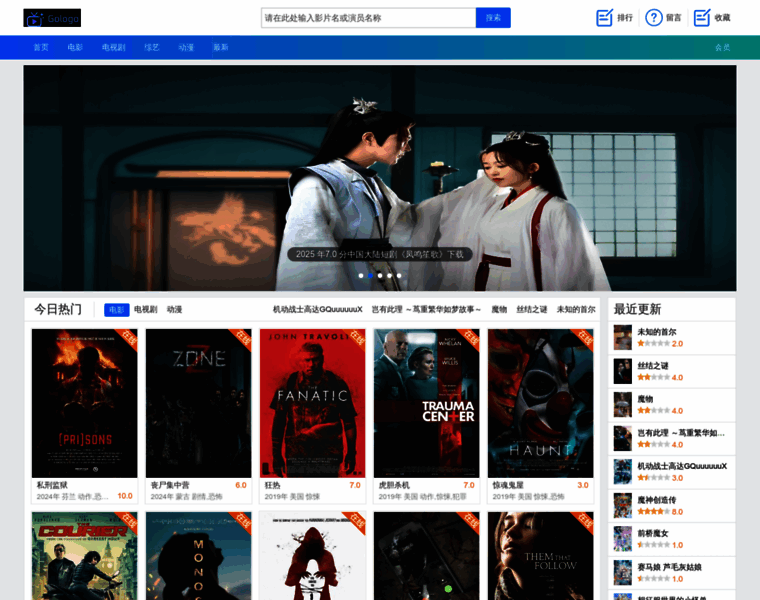Screen dimensions: 760x600
Task: Open the Zone 丧尸集中营 poster
Action: coord(198,403)
